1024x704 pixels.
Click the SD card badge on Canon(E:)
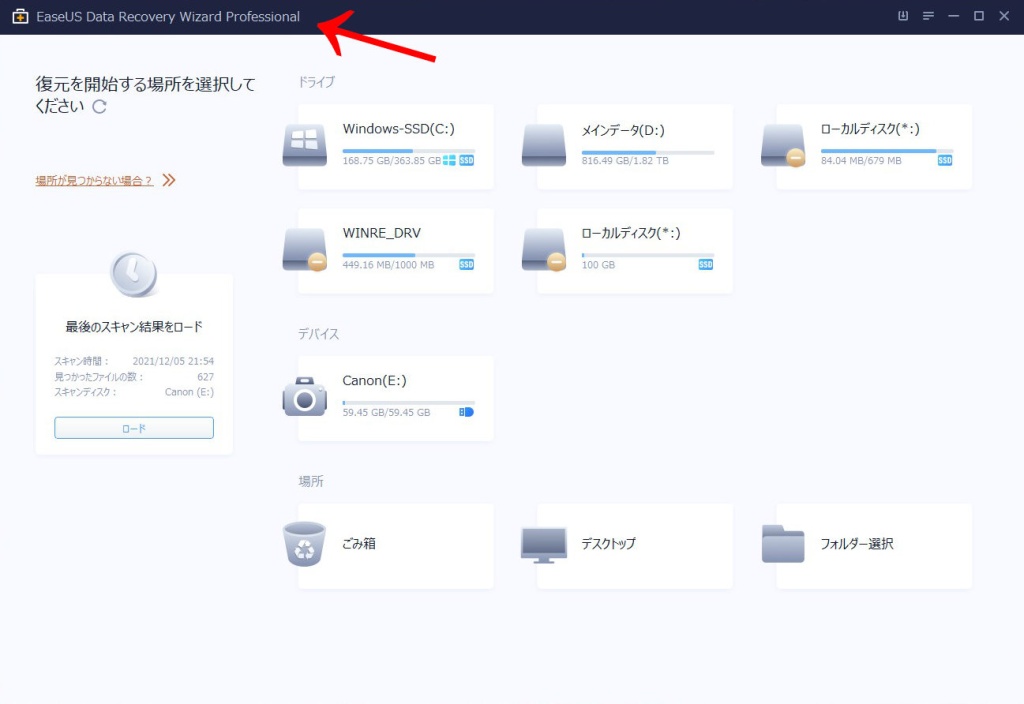pyautogui.click(x=466, y=412)
